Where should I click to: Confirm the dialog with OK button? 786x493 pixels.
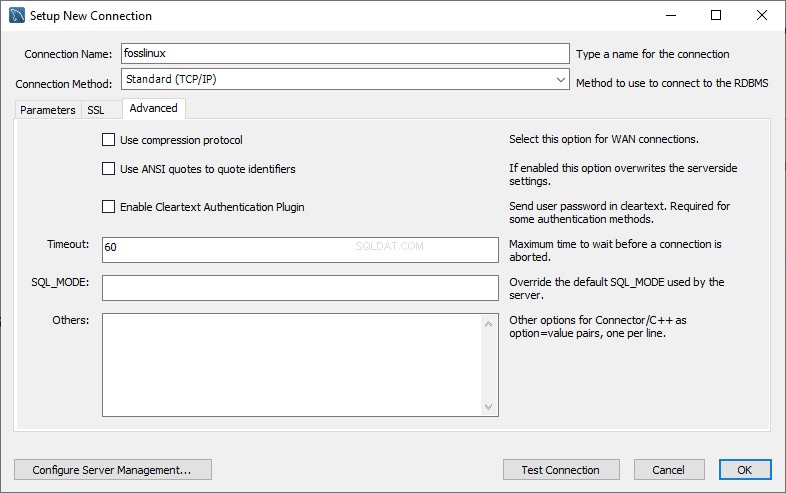point(745,470)
